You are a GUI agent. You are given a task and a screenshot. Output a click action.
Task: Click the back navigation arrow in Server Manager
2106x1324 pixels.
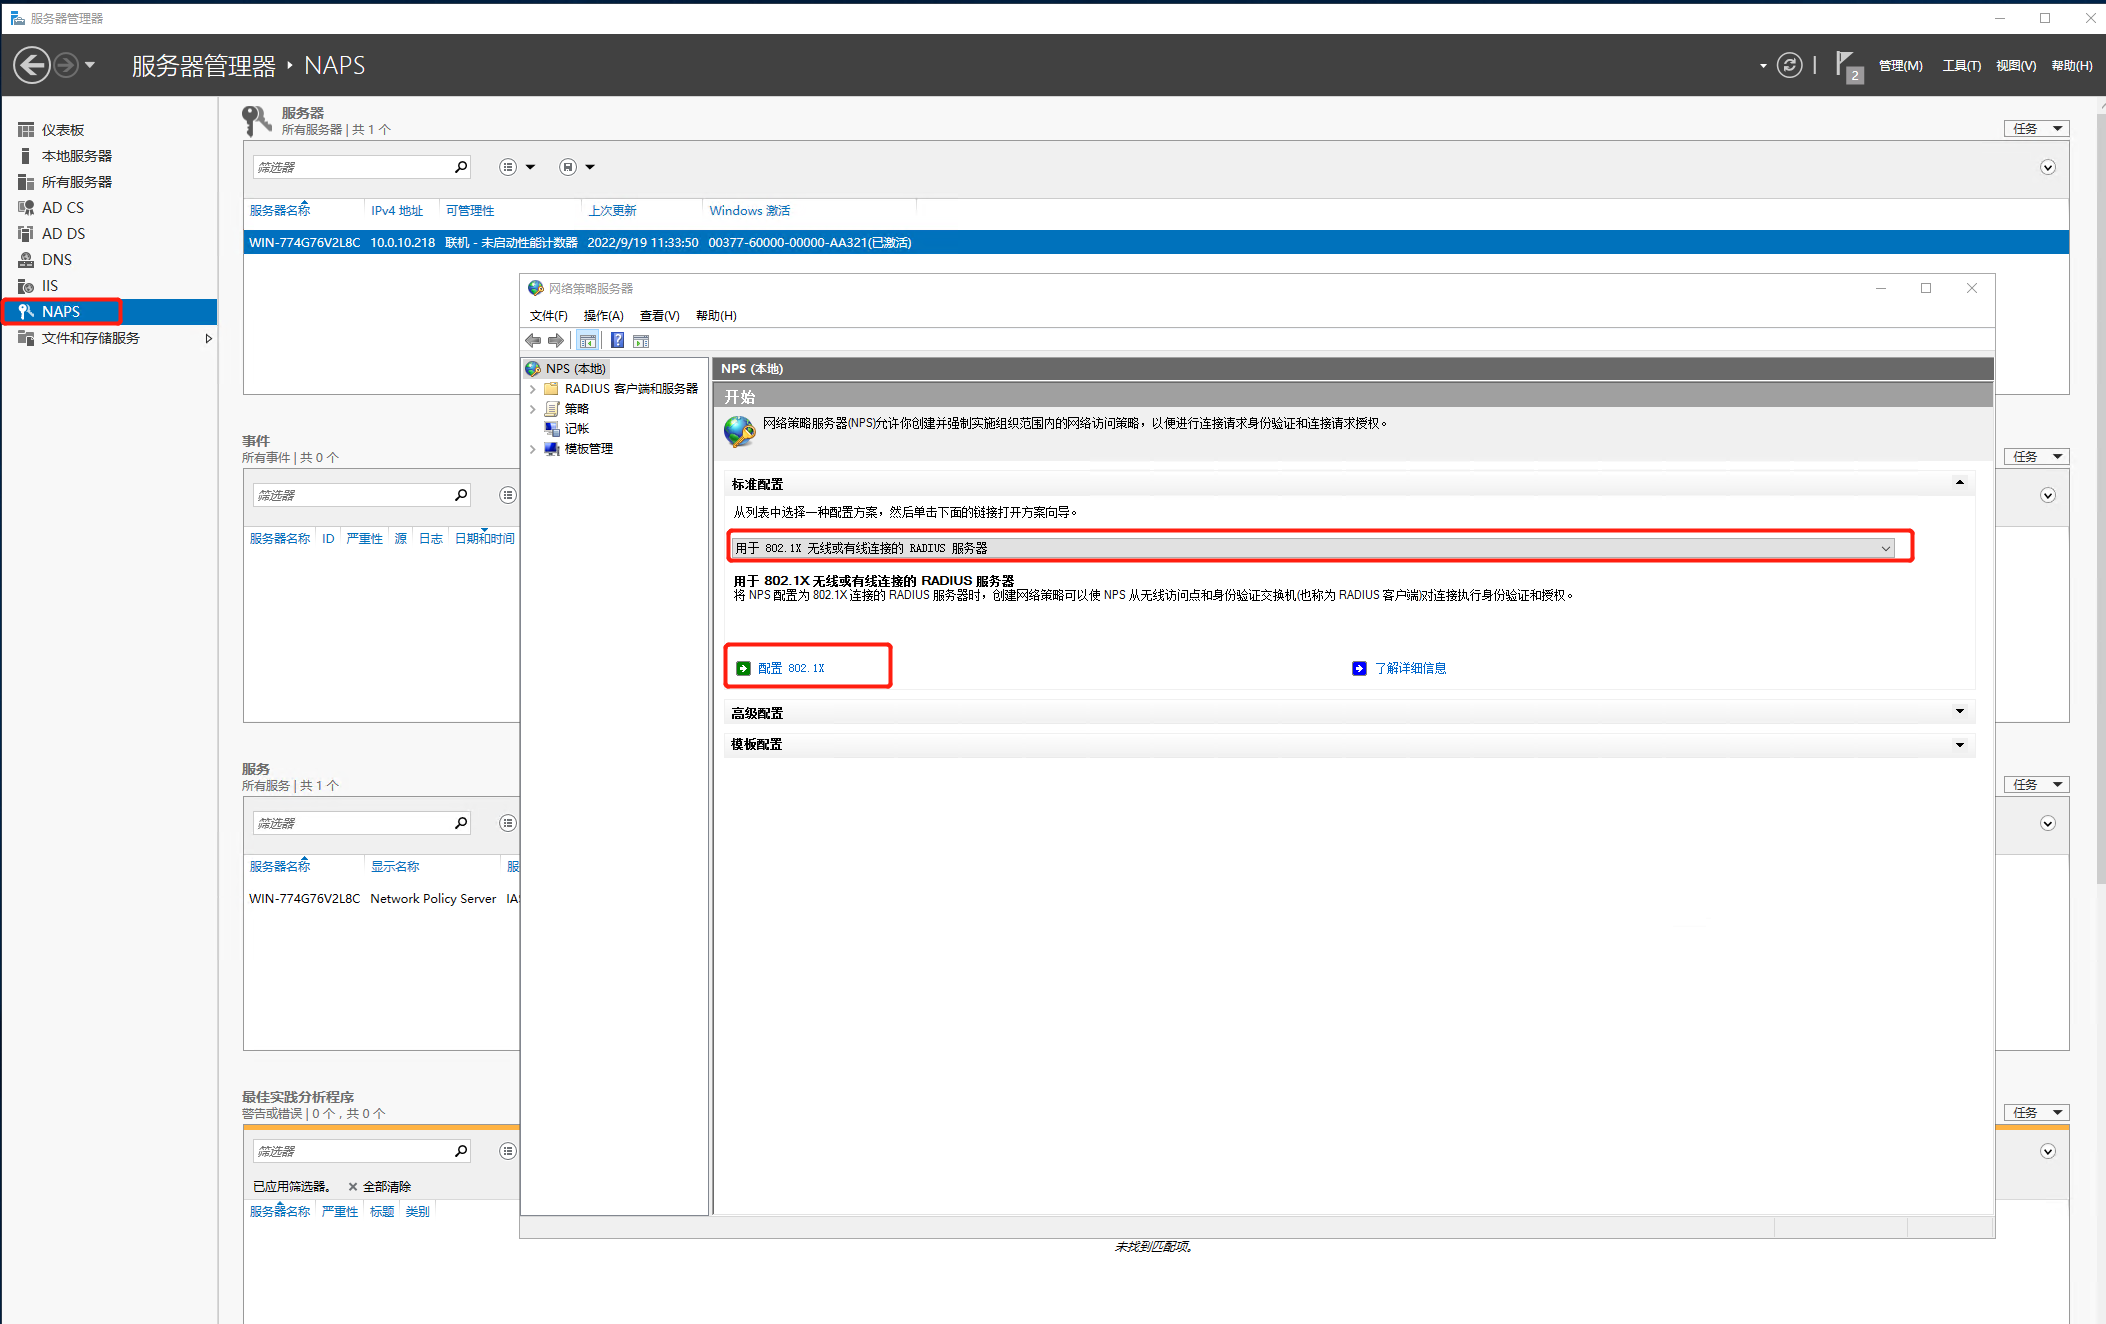32,65
